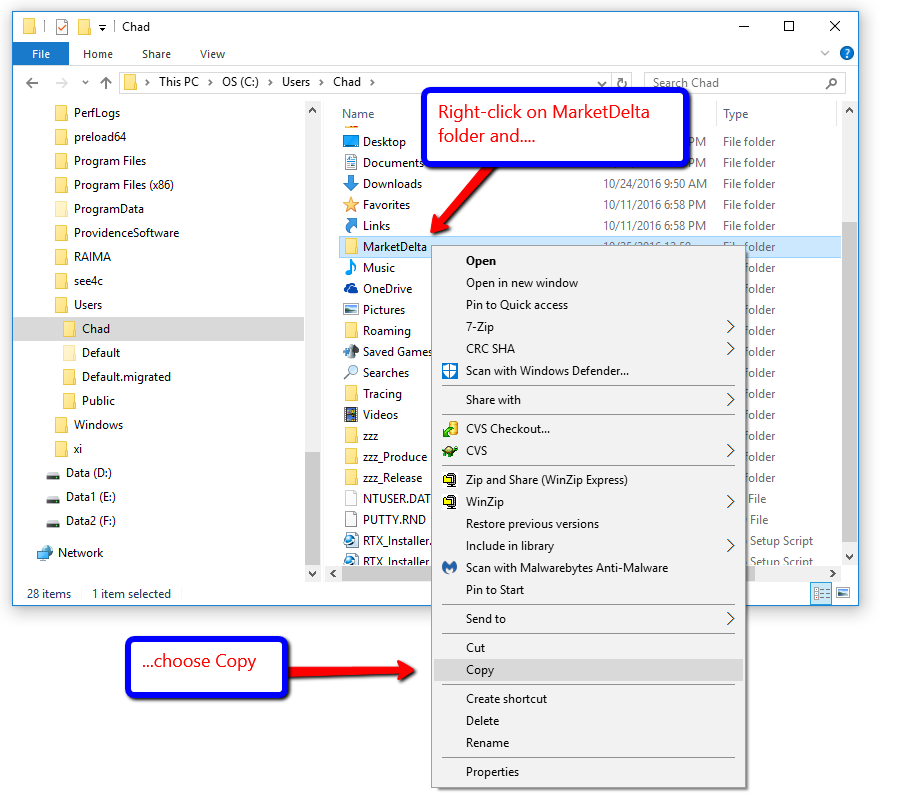Select the Saved Games icon
Viewport: 897px width, 804px height.
pos(351,351)
